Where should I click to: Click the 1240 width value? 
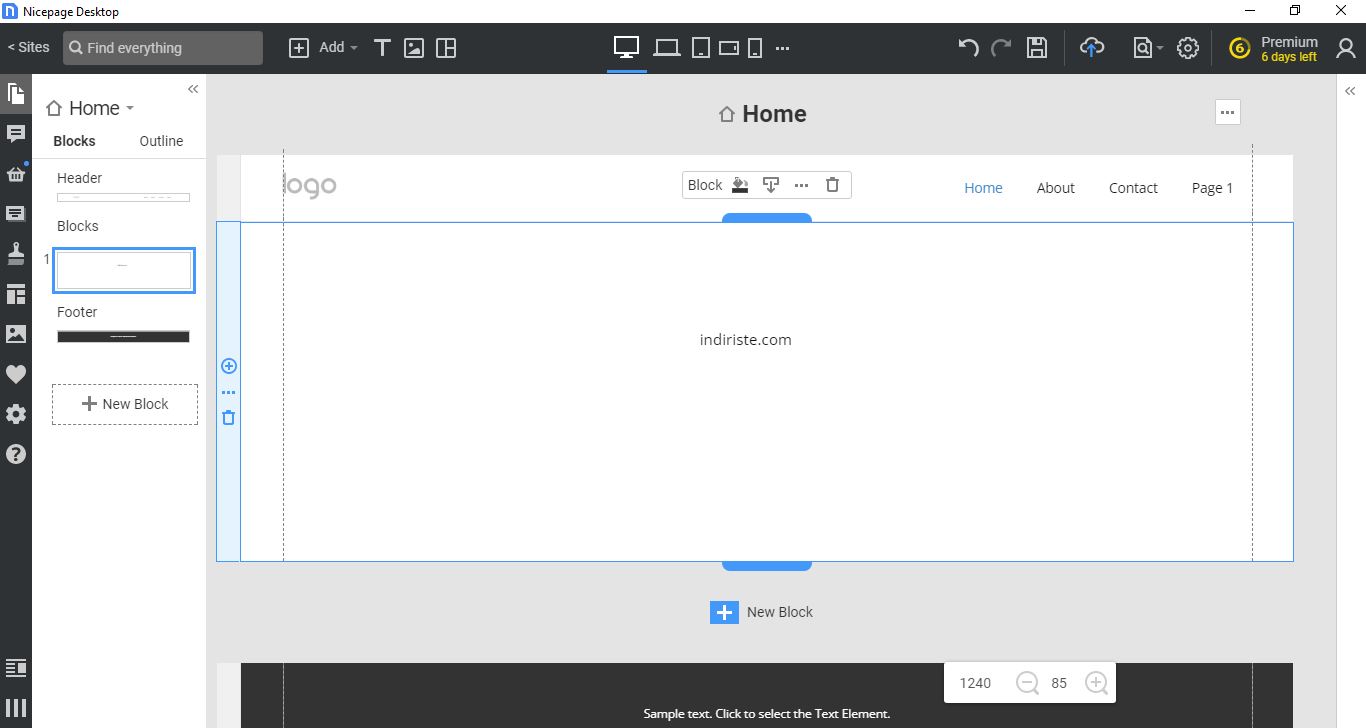[x=975, y=683]
